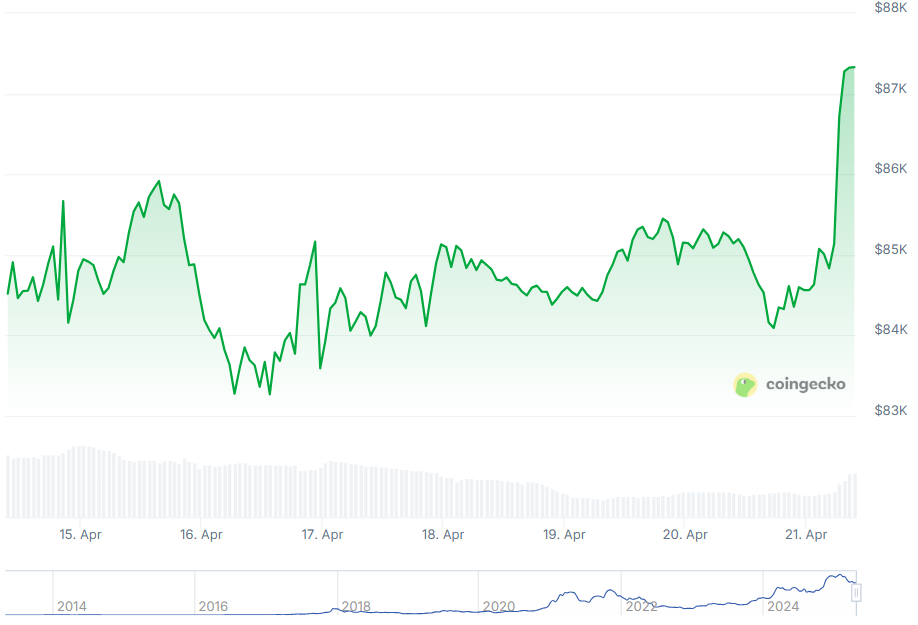
Task: Click 2014 in the range navigator
Action: click(71, 606)
